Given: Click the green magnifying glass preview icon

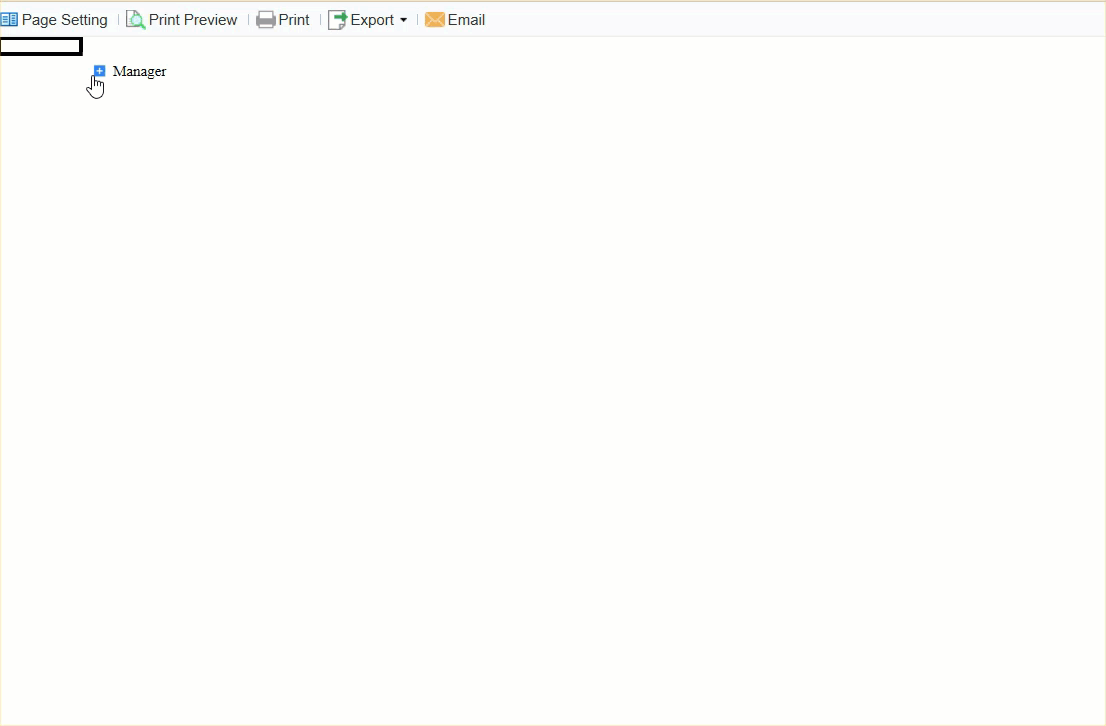Looking at the screenshot, I should pyautogui.click(x=135, y=19).
